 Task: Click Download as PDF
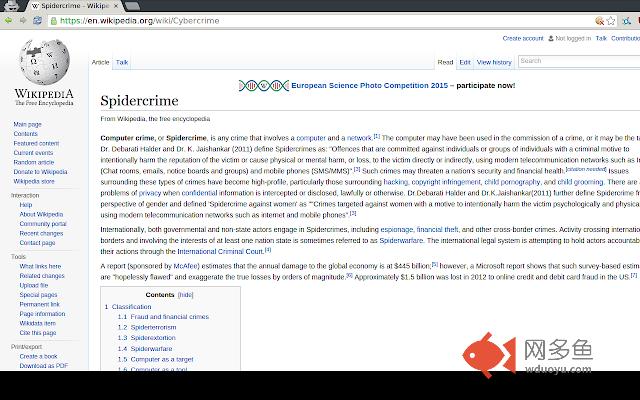[x=44, y=366]
